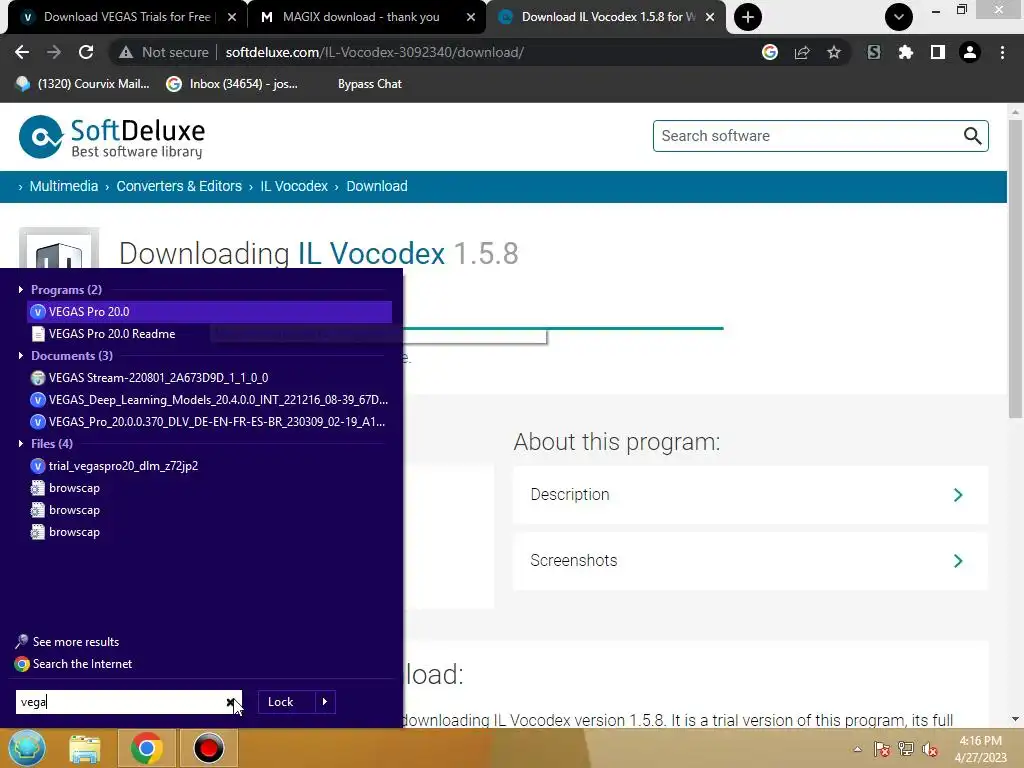Image resolution: width=1024 pixels, height=768 pixels.
Task: Click the Not secure warning icon
Action: 125,52
